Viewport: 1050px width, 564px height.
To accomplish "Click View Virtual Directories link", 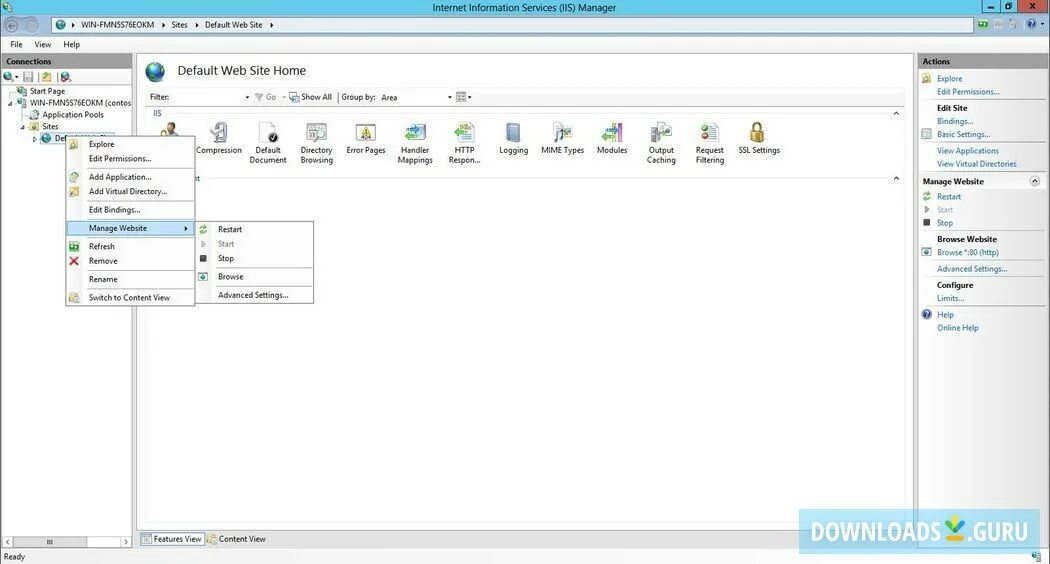I will pyautogui.click(x=976, y=164).
